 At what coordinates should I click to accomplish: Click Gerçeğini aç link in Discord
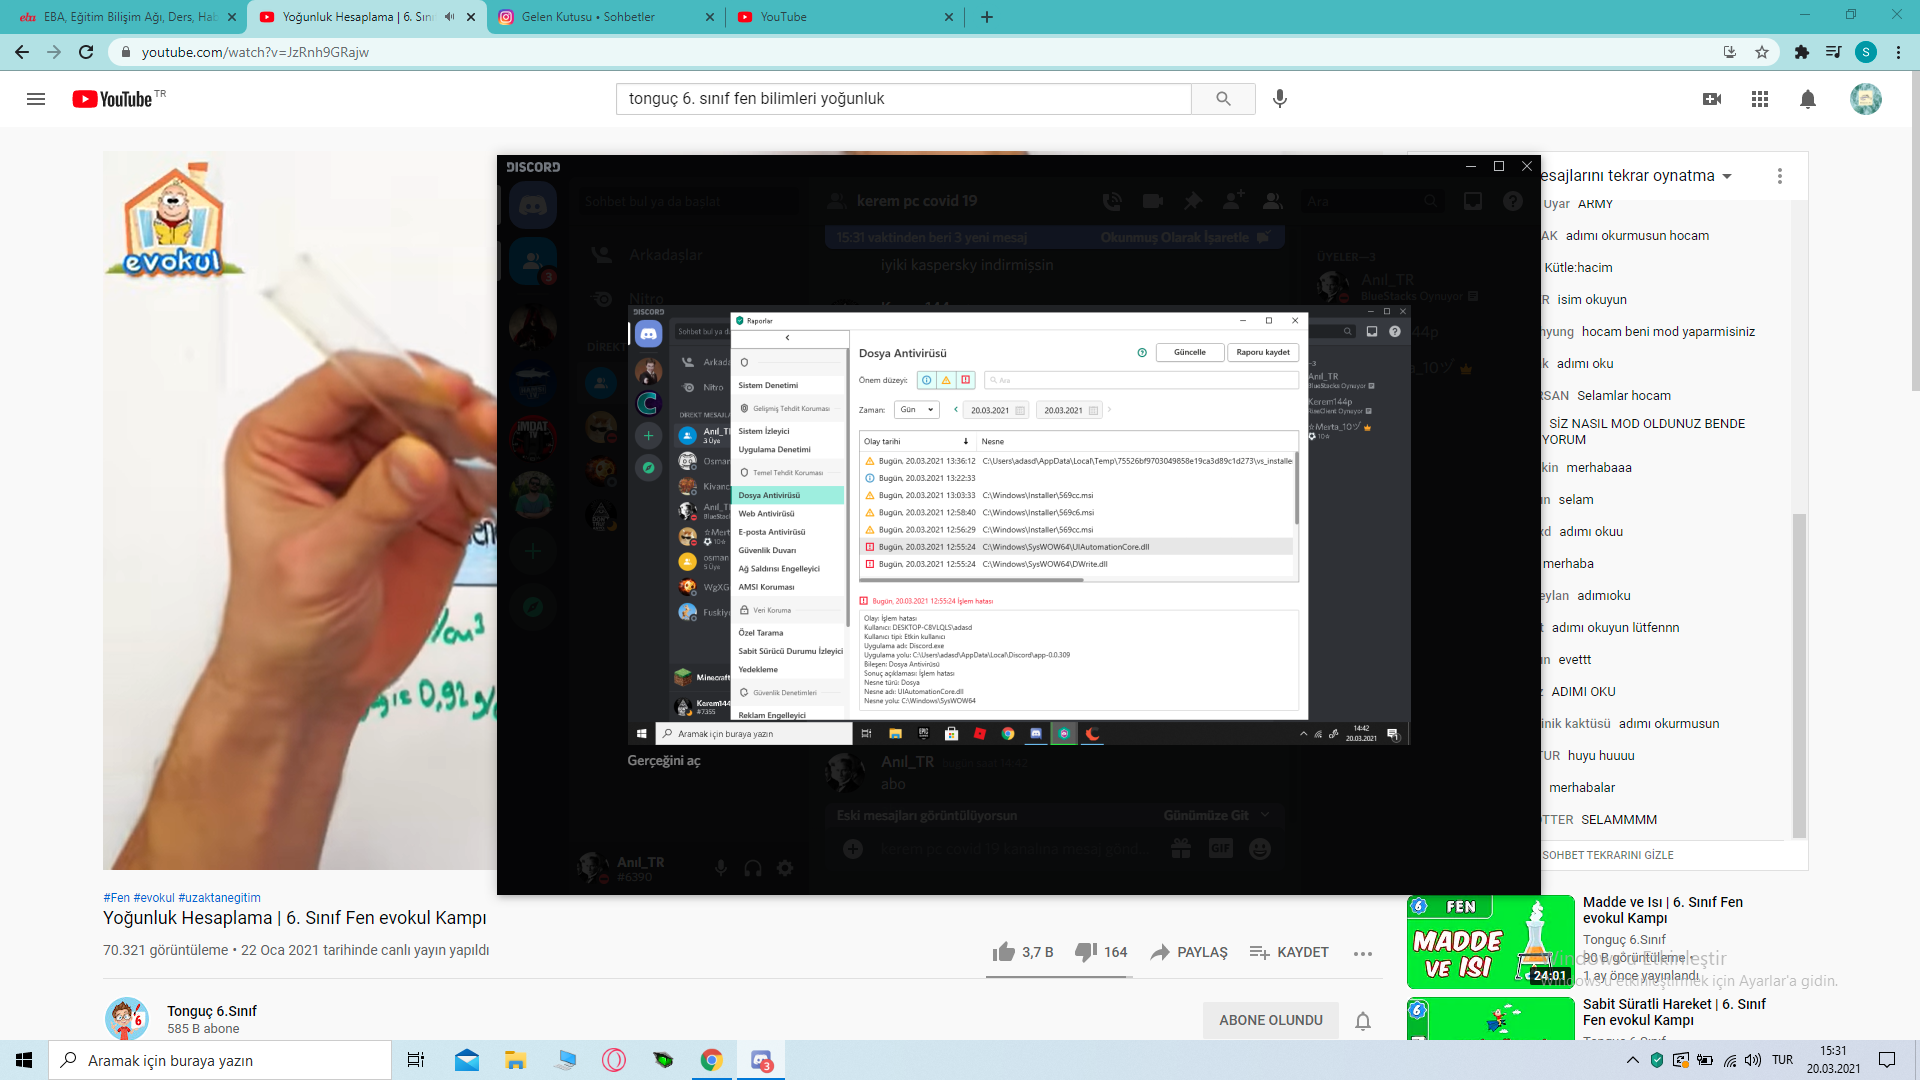[x=664, y=761]
